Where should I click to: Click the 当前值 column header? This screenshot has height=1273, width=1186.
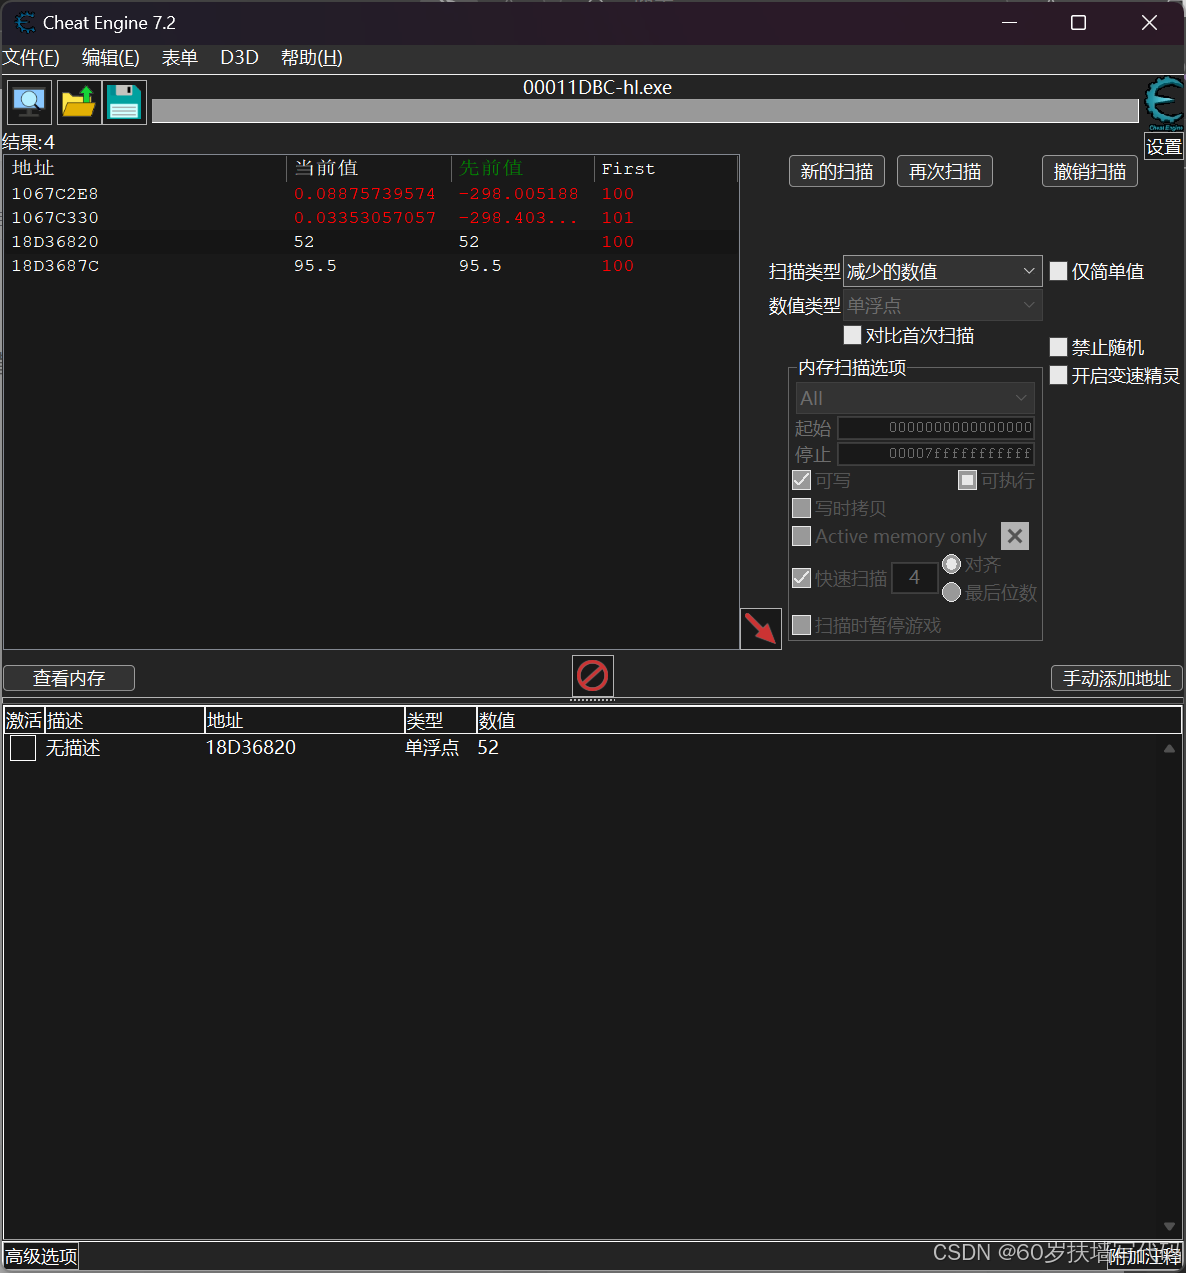point(369,168)
